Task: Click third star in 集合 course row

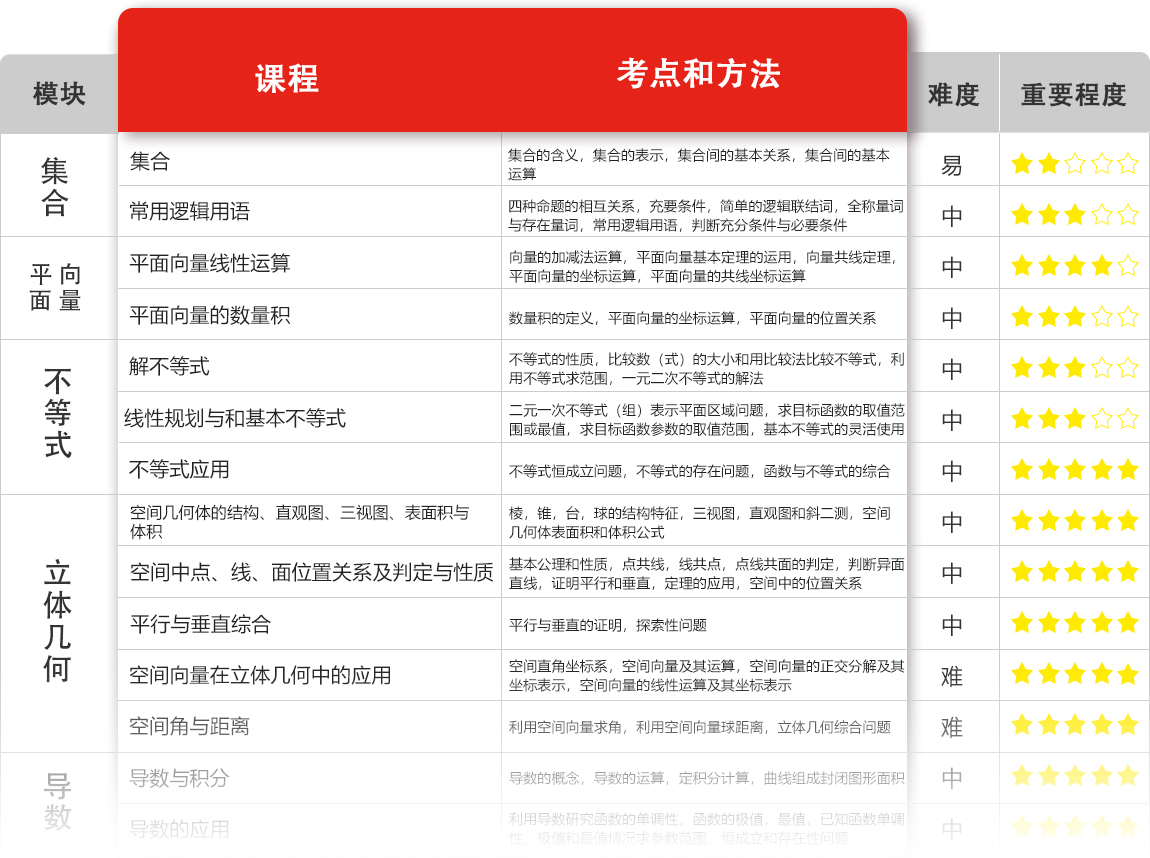Action: [x=1075, y=164]
